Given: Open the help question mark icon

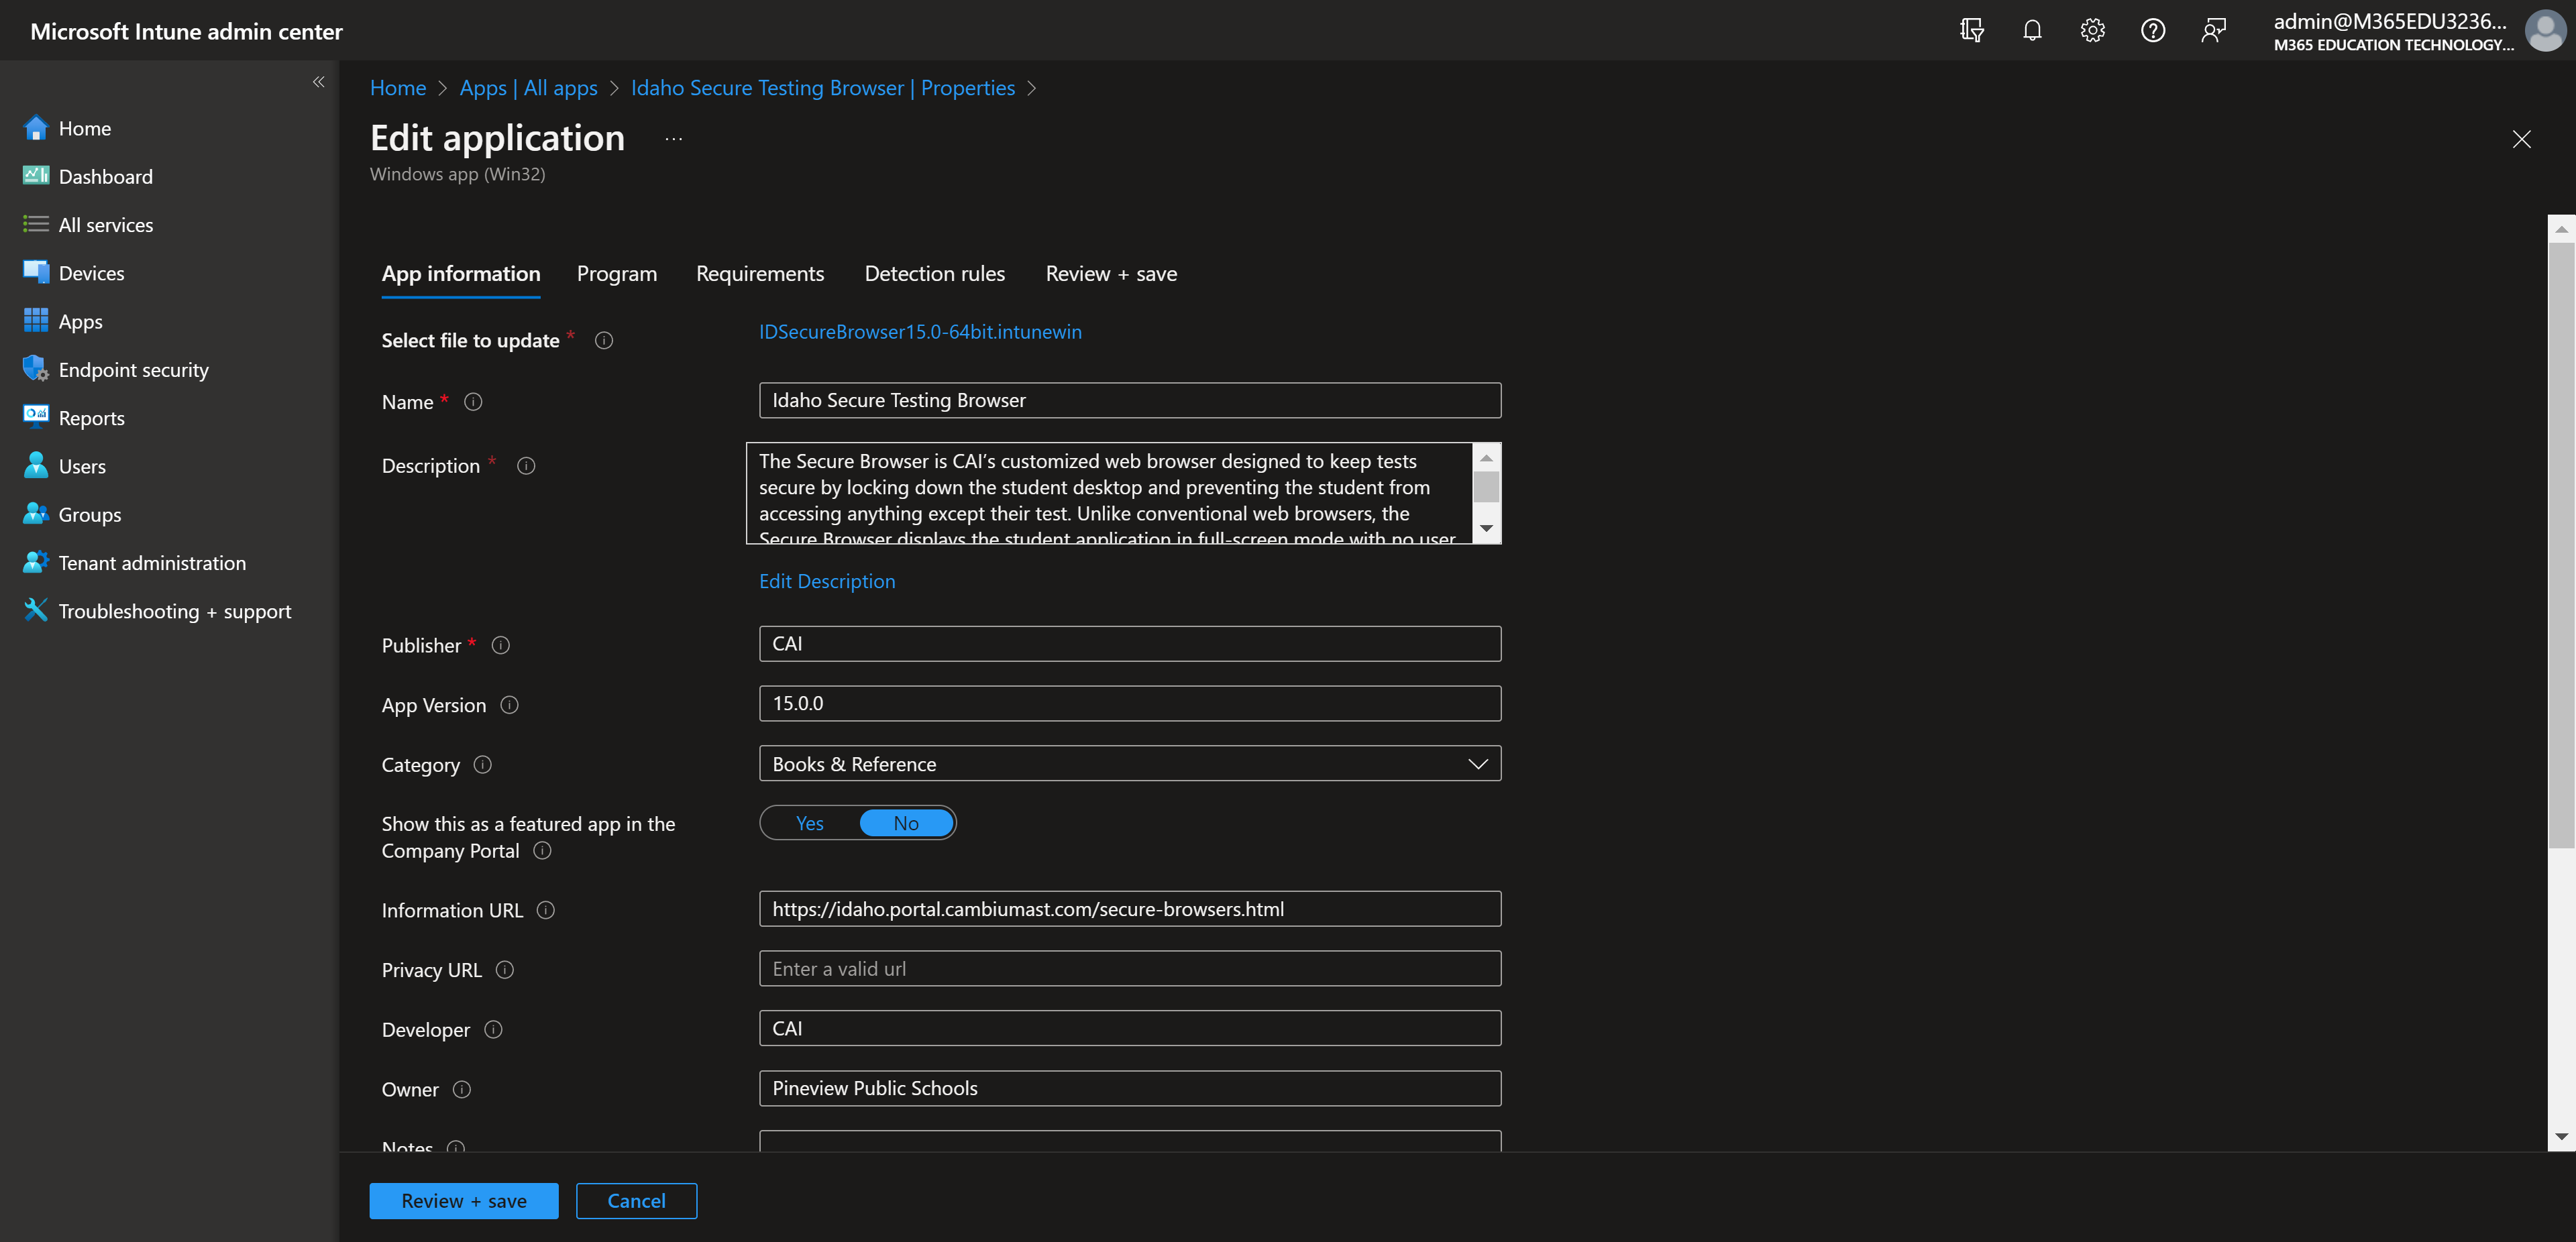Looking at the screenshot, I should [x=2153, y=30].
